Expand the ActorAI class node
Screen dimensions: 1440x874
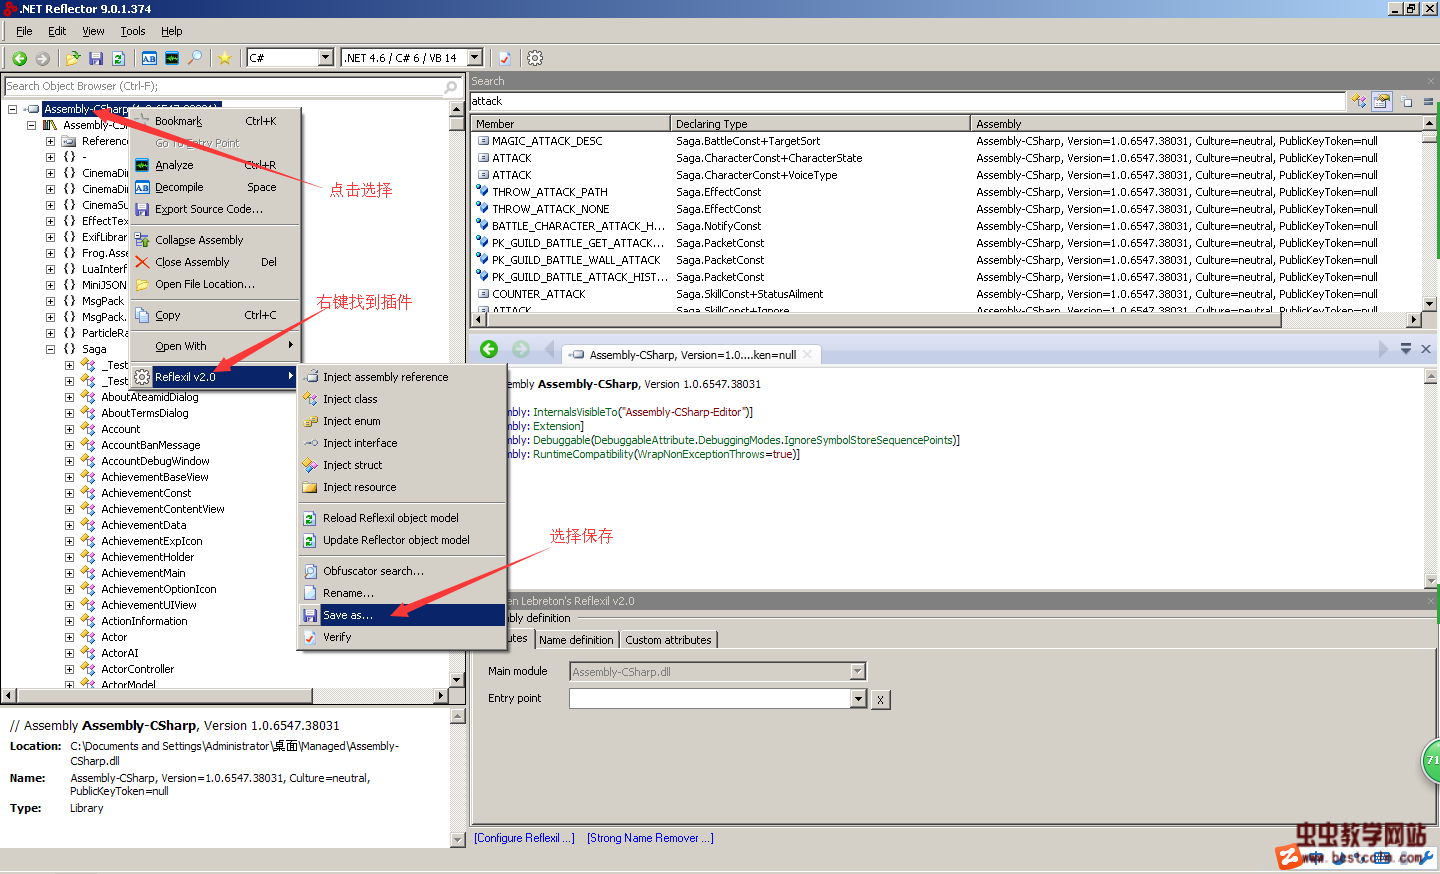coord(69,653)
